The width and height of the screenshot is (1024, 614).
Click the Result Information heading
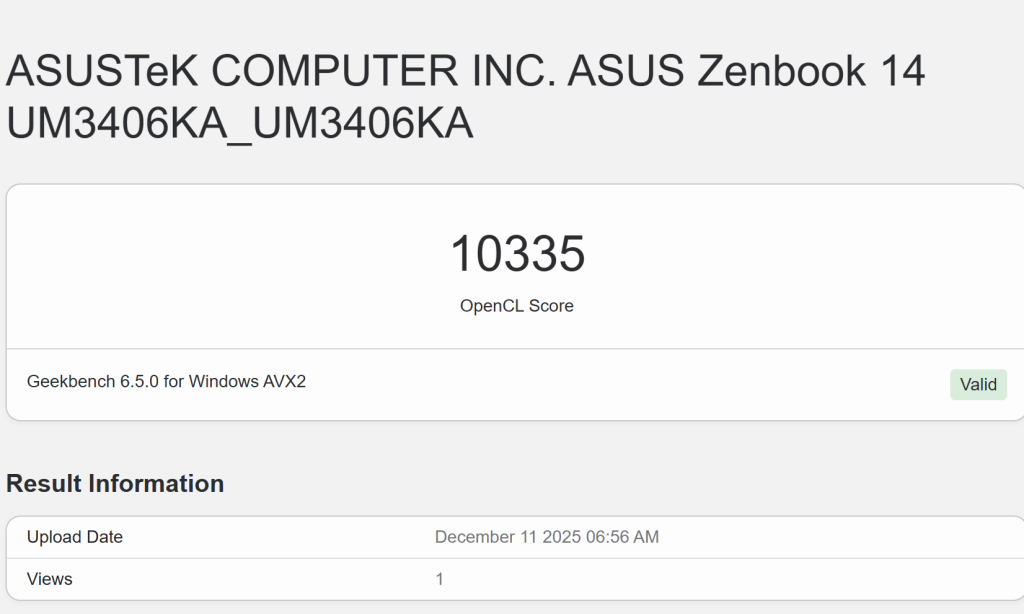tap(115, 483)
